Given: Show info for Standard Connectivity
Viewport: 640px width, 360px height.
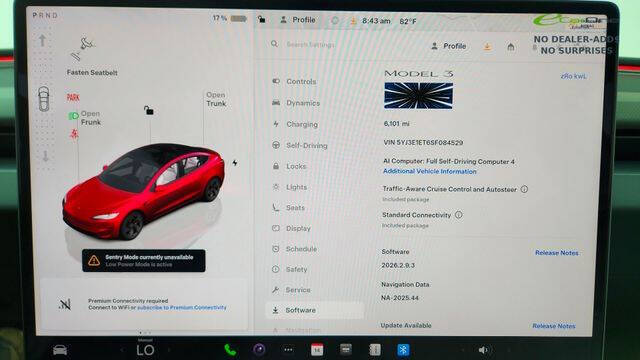Looking at the screenshot, I should pyautogui.click(x=459, y=215).
